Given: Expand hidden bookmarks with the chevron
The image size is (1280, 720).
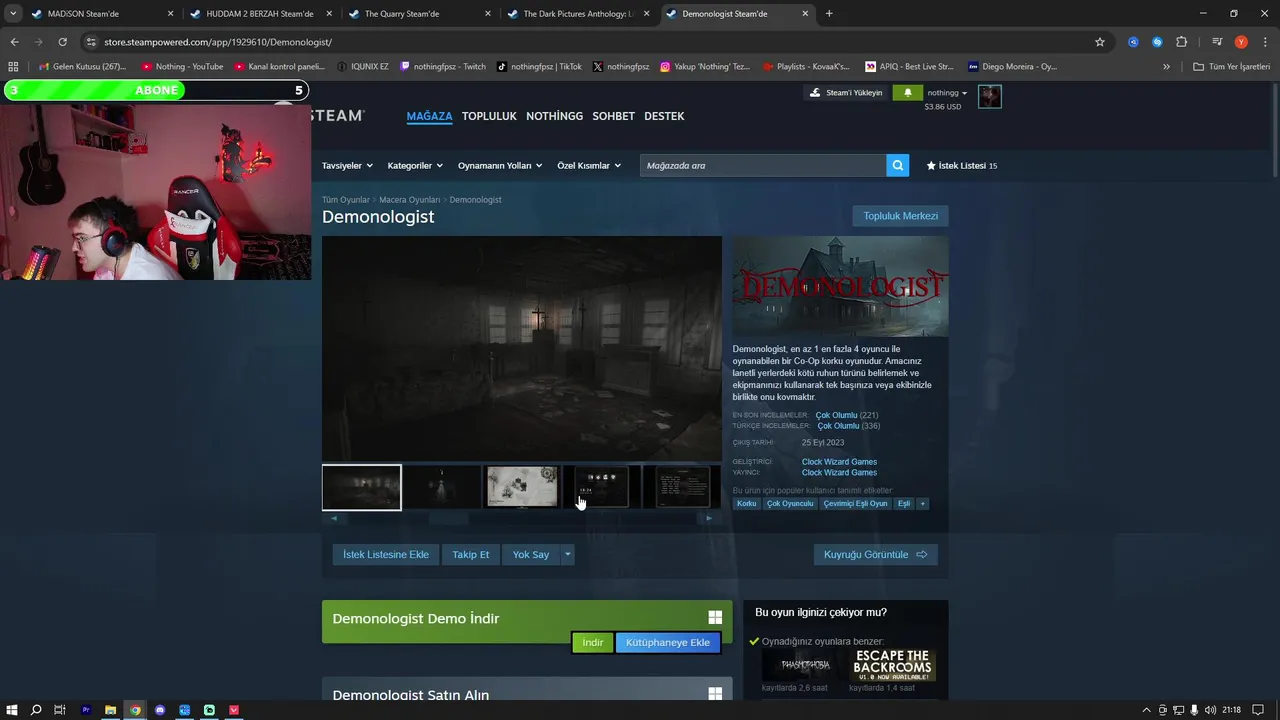Looking at the screenshot, I should pyautogui.click(x=1166, y=67).
